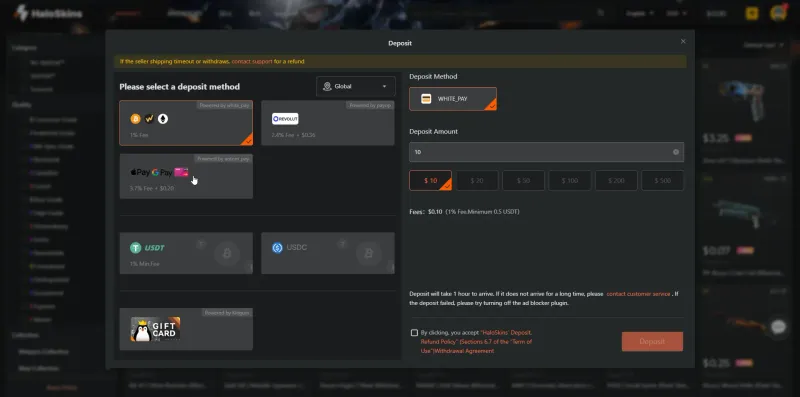Click the Bitcoin icon in crypto card
The height and width of the screenshot is (397, 800).
click(135, 119)
